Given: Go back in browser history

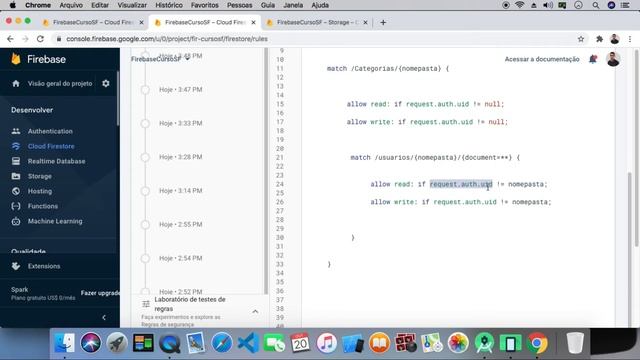Looking at the screenshot, I should pos(10,39).
